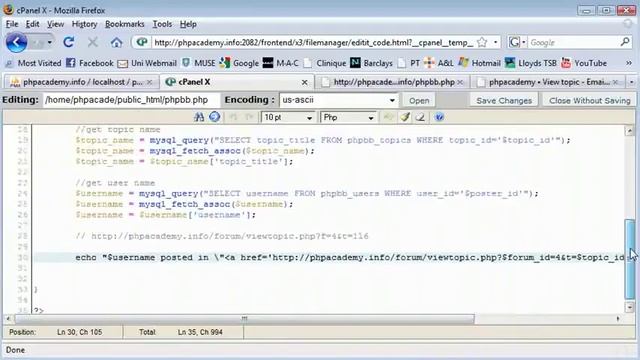Switch to the phpacademy View topic tab
This screenshot has height=360, width=640.
(x=548, y=82)
